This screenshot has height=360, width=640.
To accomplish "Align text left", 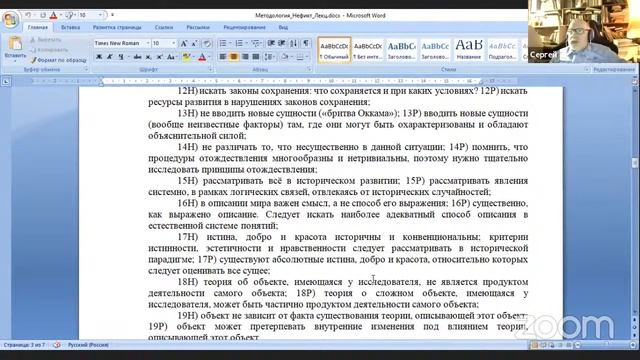I will pyautogui.click(x=223, y=57).
